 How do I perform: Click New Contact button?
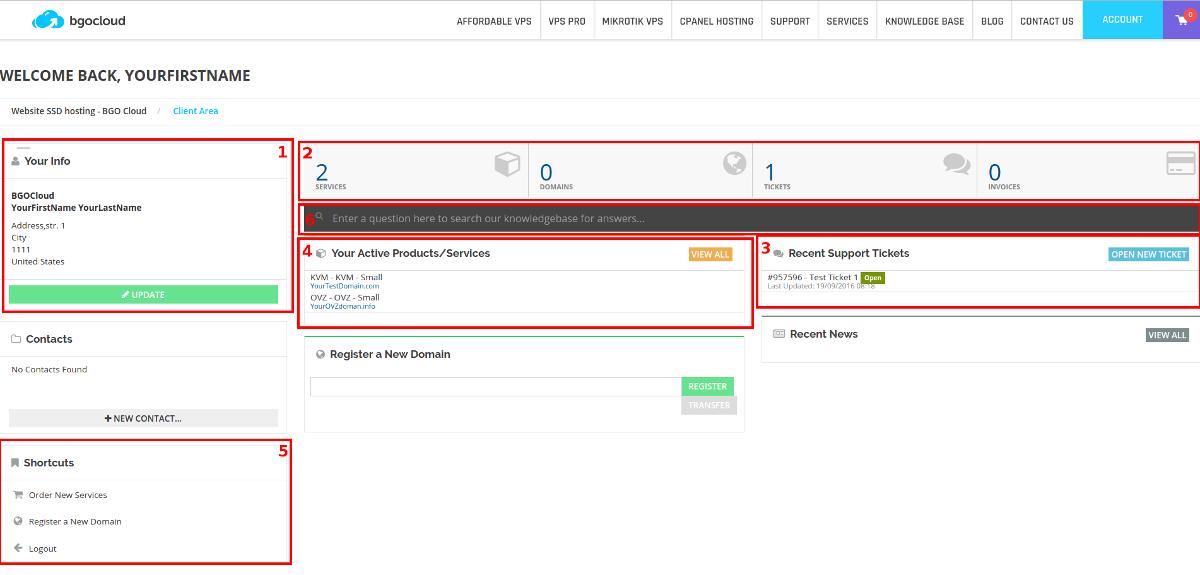coord(143,418)
